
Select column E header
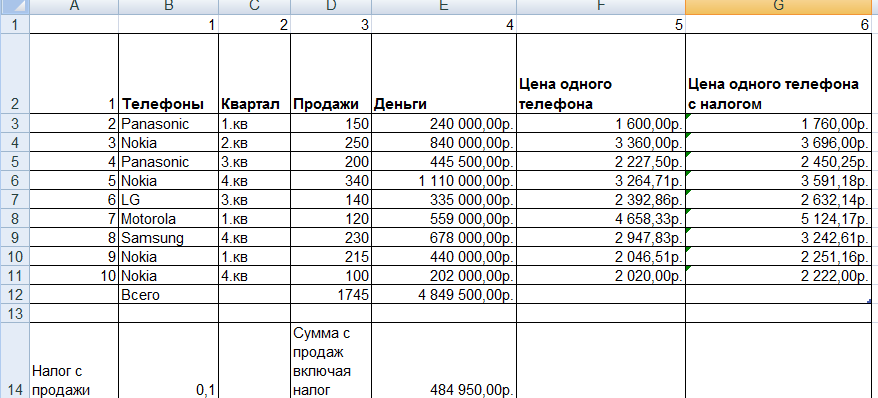point(444,7)
